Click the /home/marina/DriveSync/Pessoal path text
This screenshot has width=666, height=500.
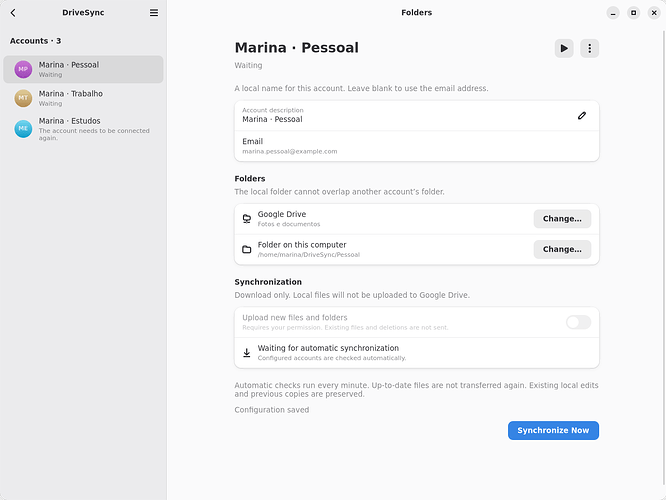coord(309,255)
